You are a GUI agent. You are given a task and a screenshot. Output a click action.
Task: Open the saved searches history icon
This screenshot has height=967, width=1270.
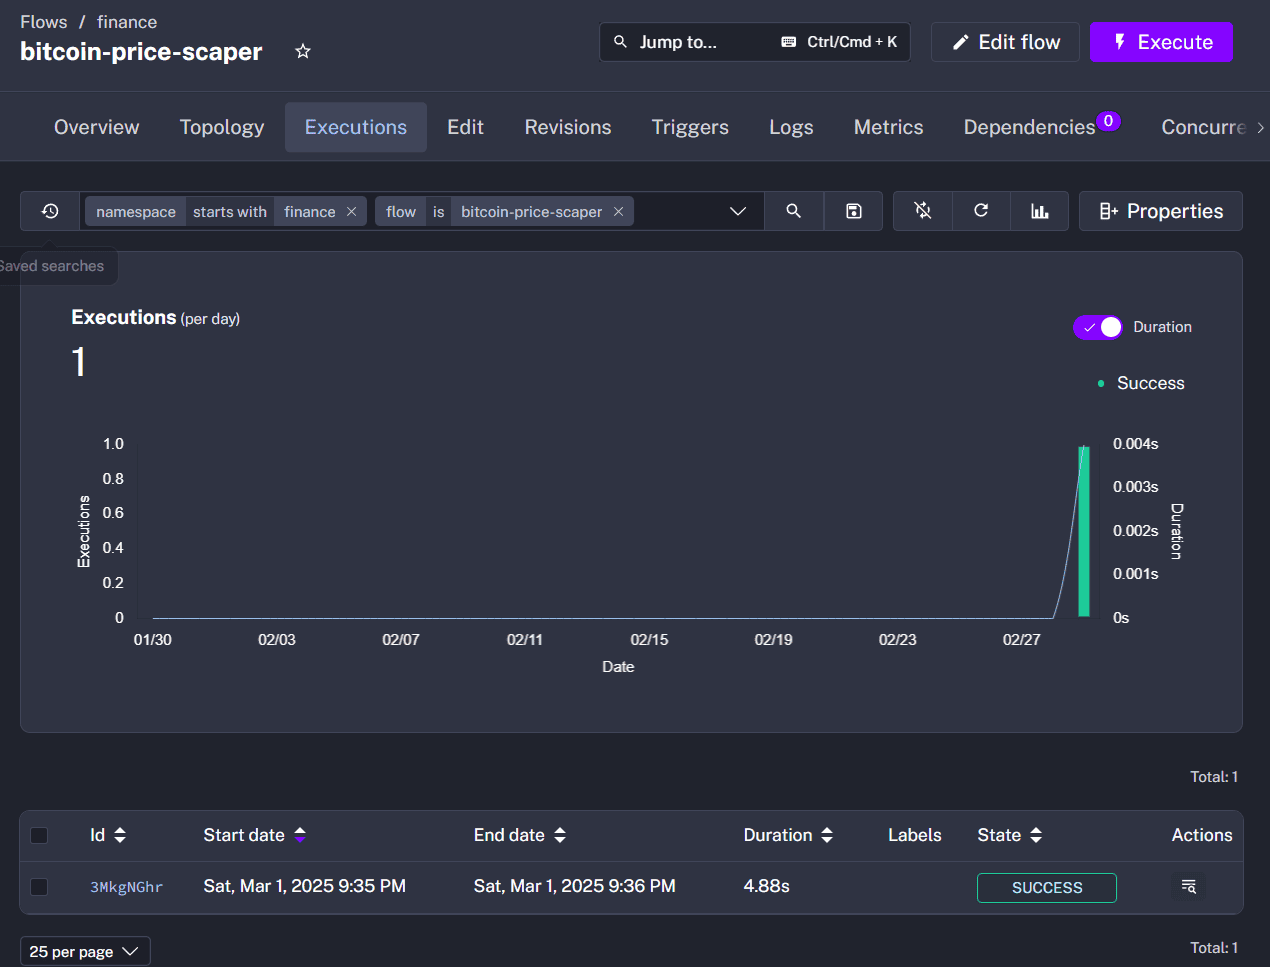click(49, 211)
